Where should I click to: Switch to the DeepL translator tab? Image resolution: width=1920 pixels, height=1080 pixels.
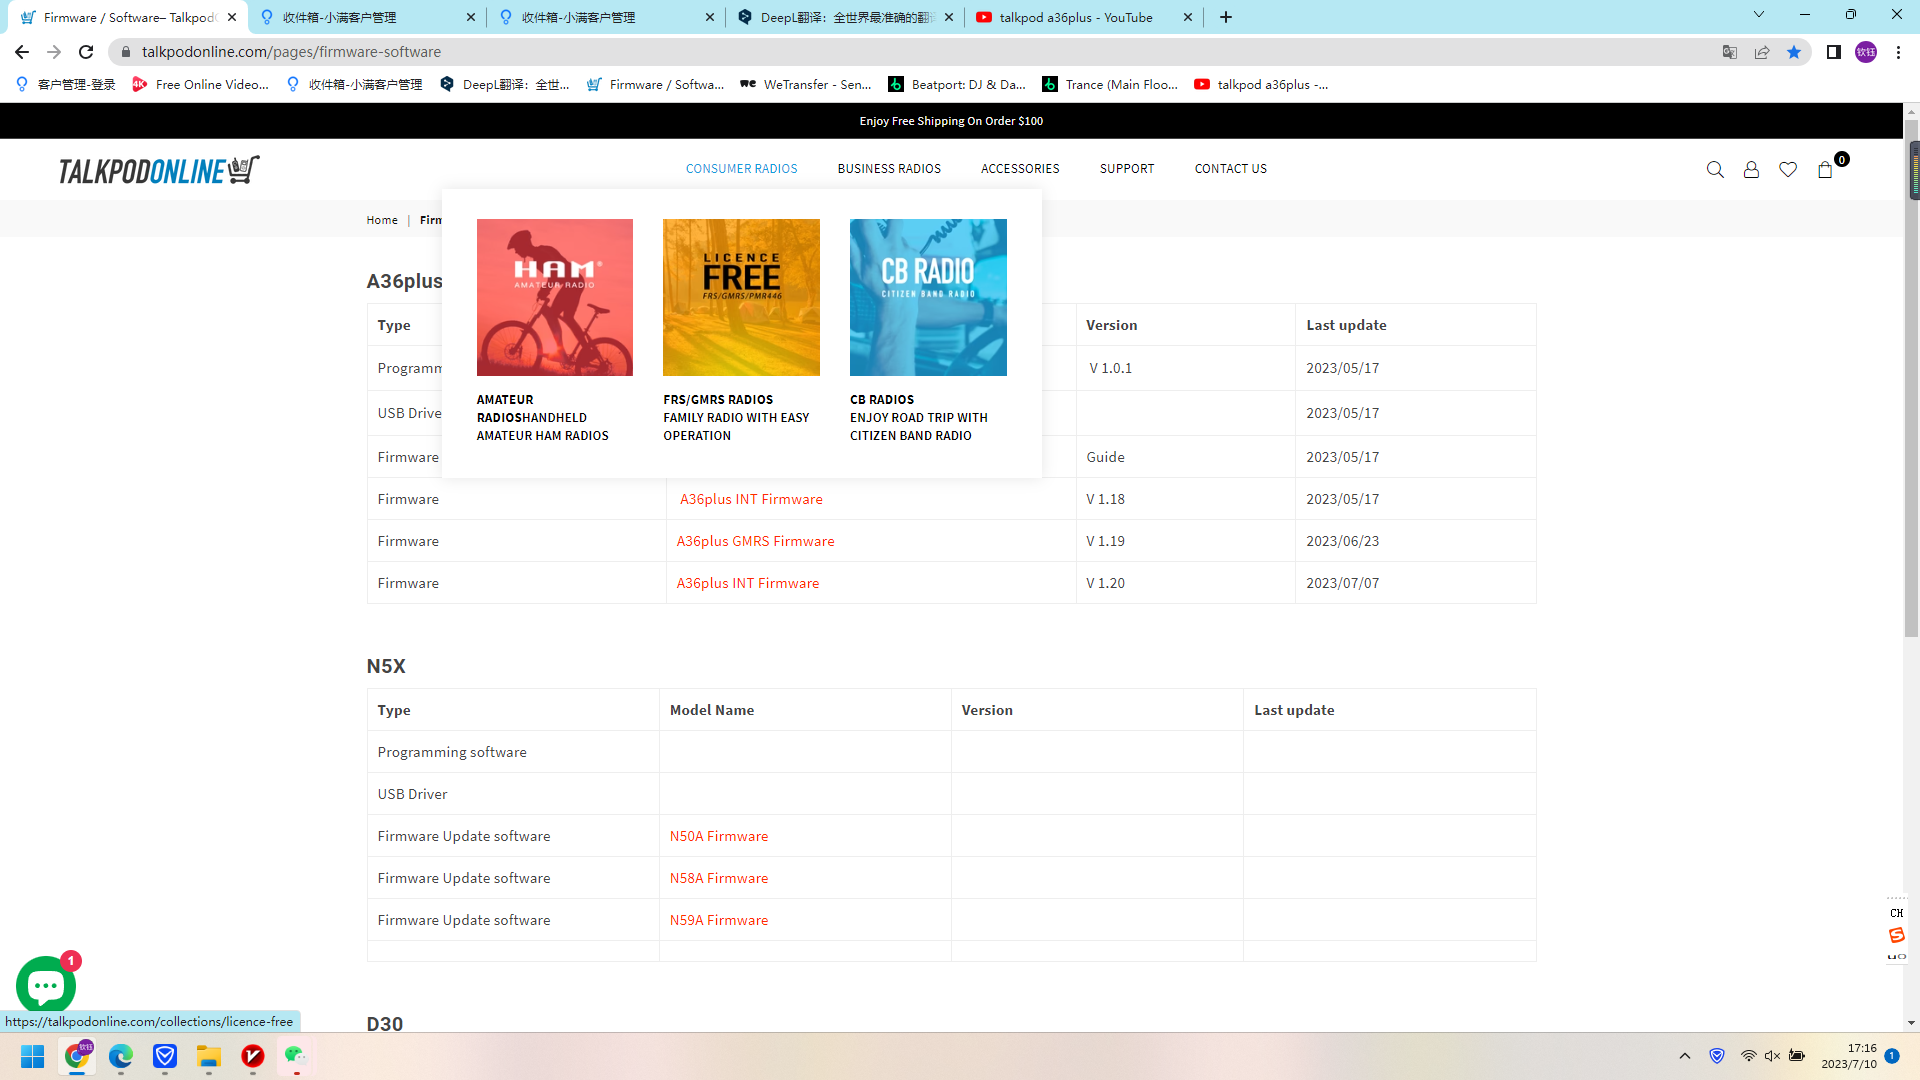coord(846,17)
